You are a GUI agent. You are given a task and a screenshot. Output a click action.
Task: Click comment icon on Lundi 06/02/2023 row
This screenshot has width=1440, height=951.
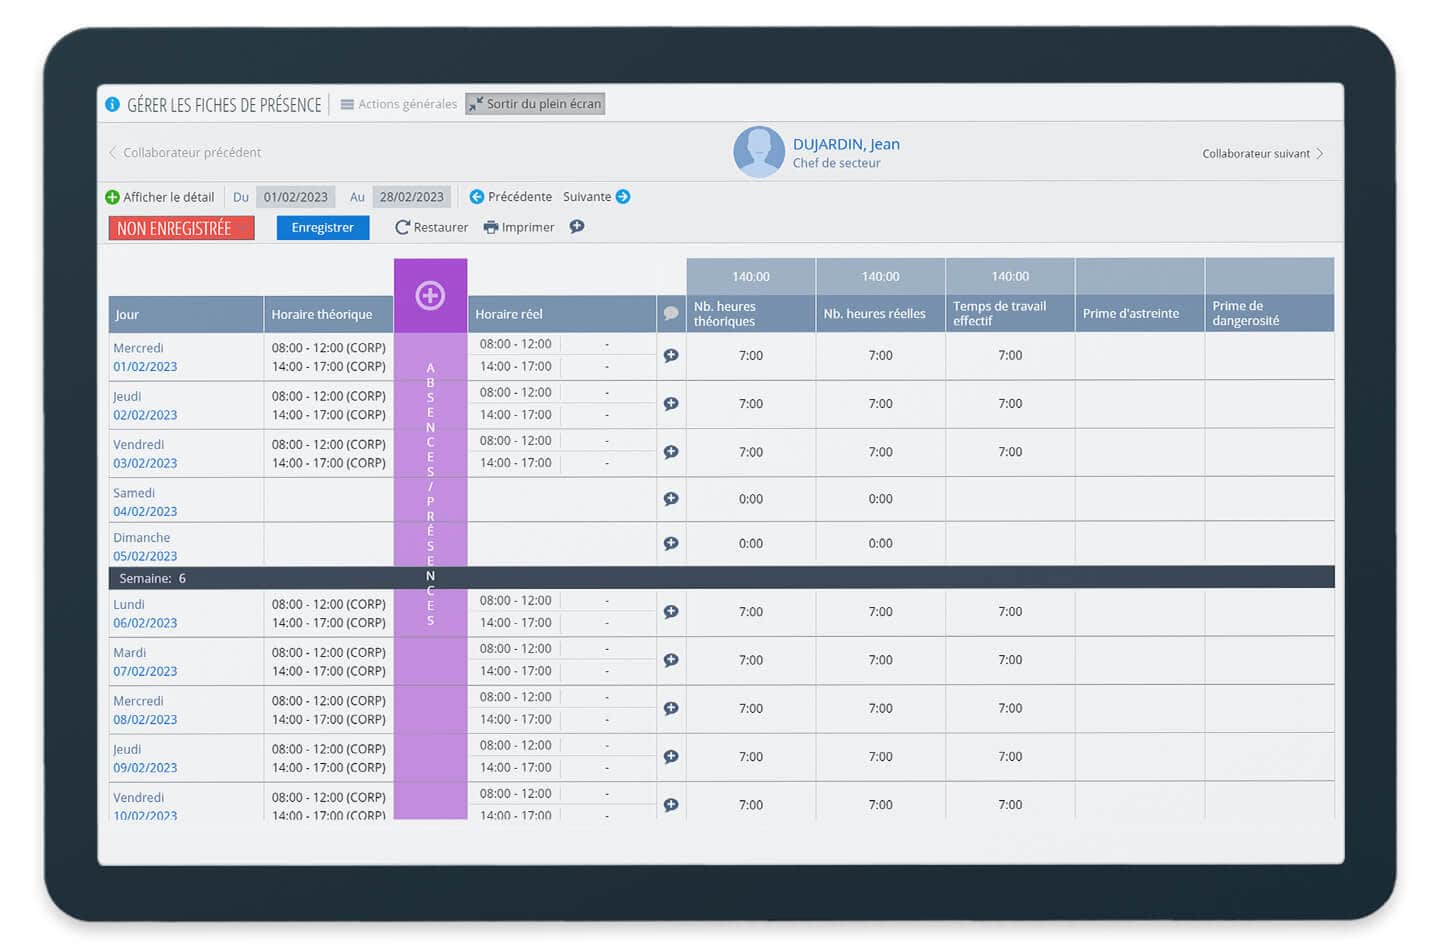[671, 612]
